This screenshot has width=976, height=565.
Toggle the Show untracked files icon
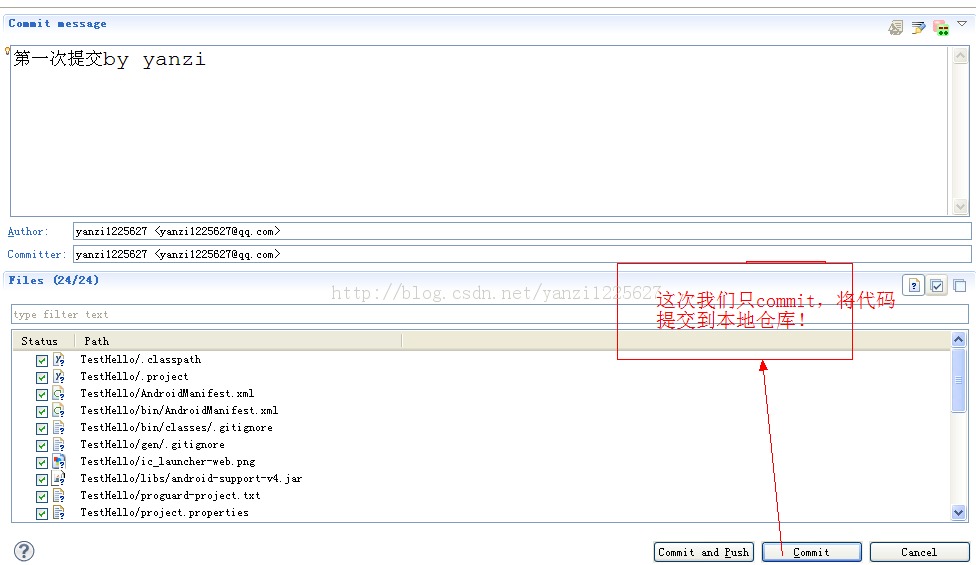pos(914,286)
